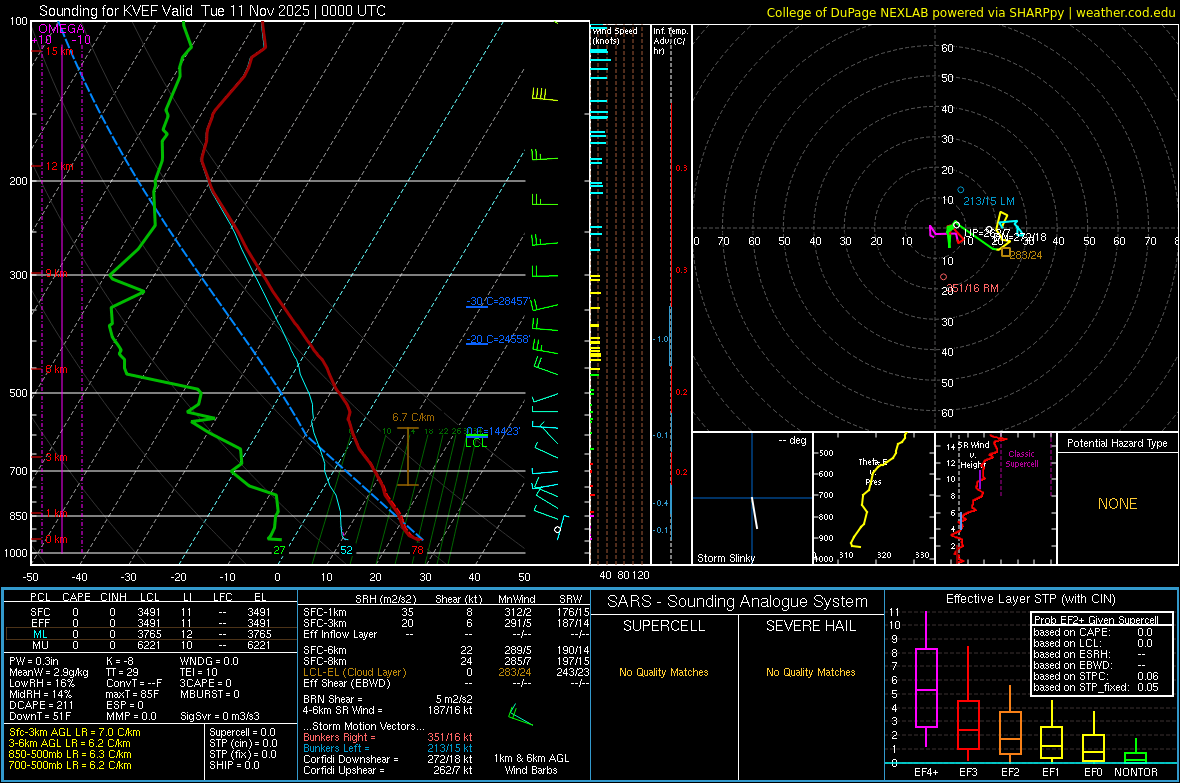Select the highlighted ML parcel row
This screenshot has height=783, width=1180.
pyautogui.click(x=151, y=634)
